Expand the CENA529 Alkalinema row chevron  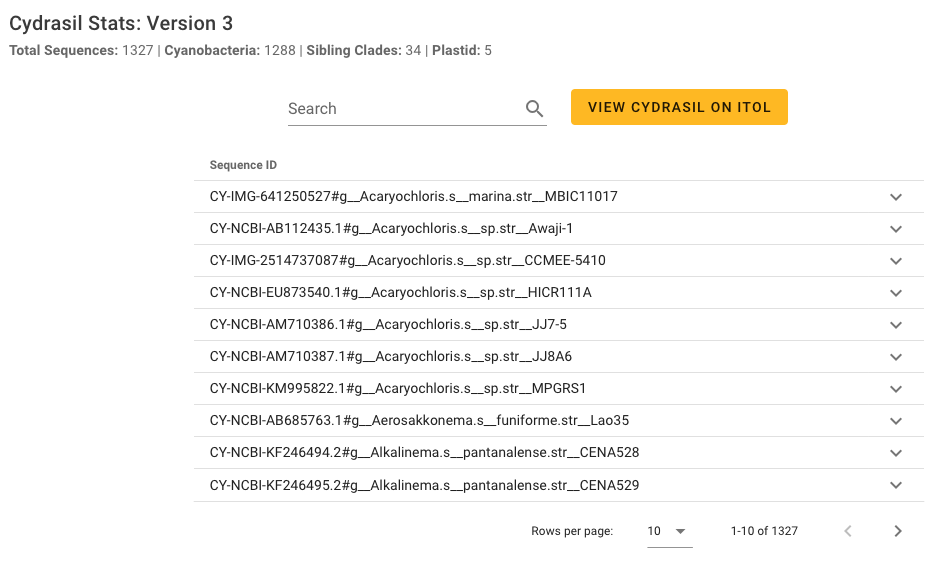896,485
